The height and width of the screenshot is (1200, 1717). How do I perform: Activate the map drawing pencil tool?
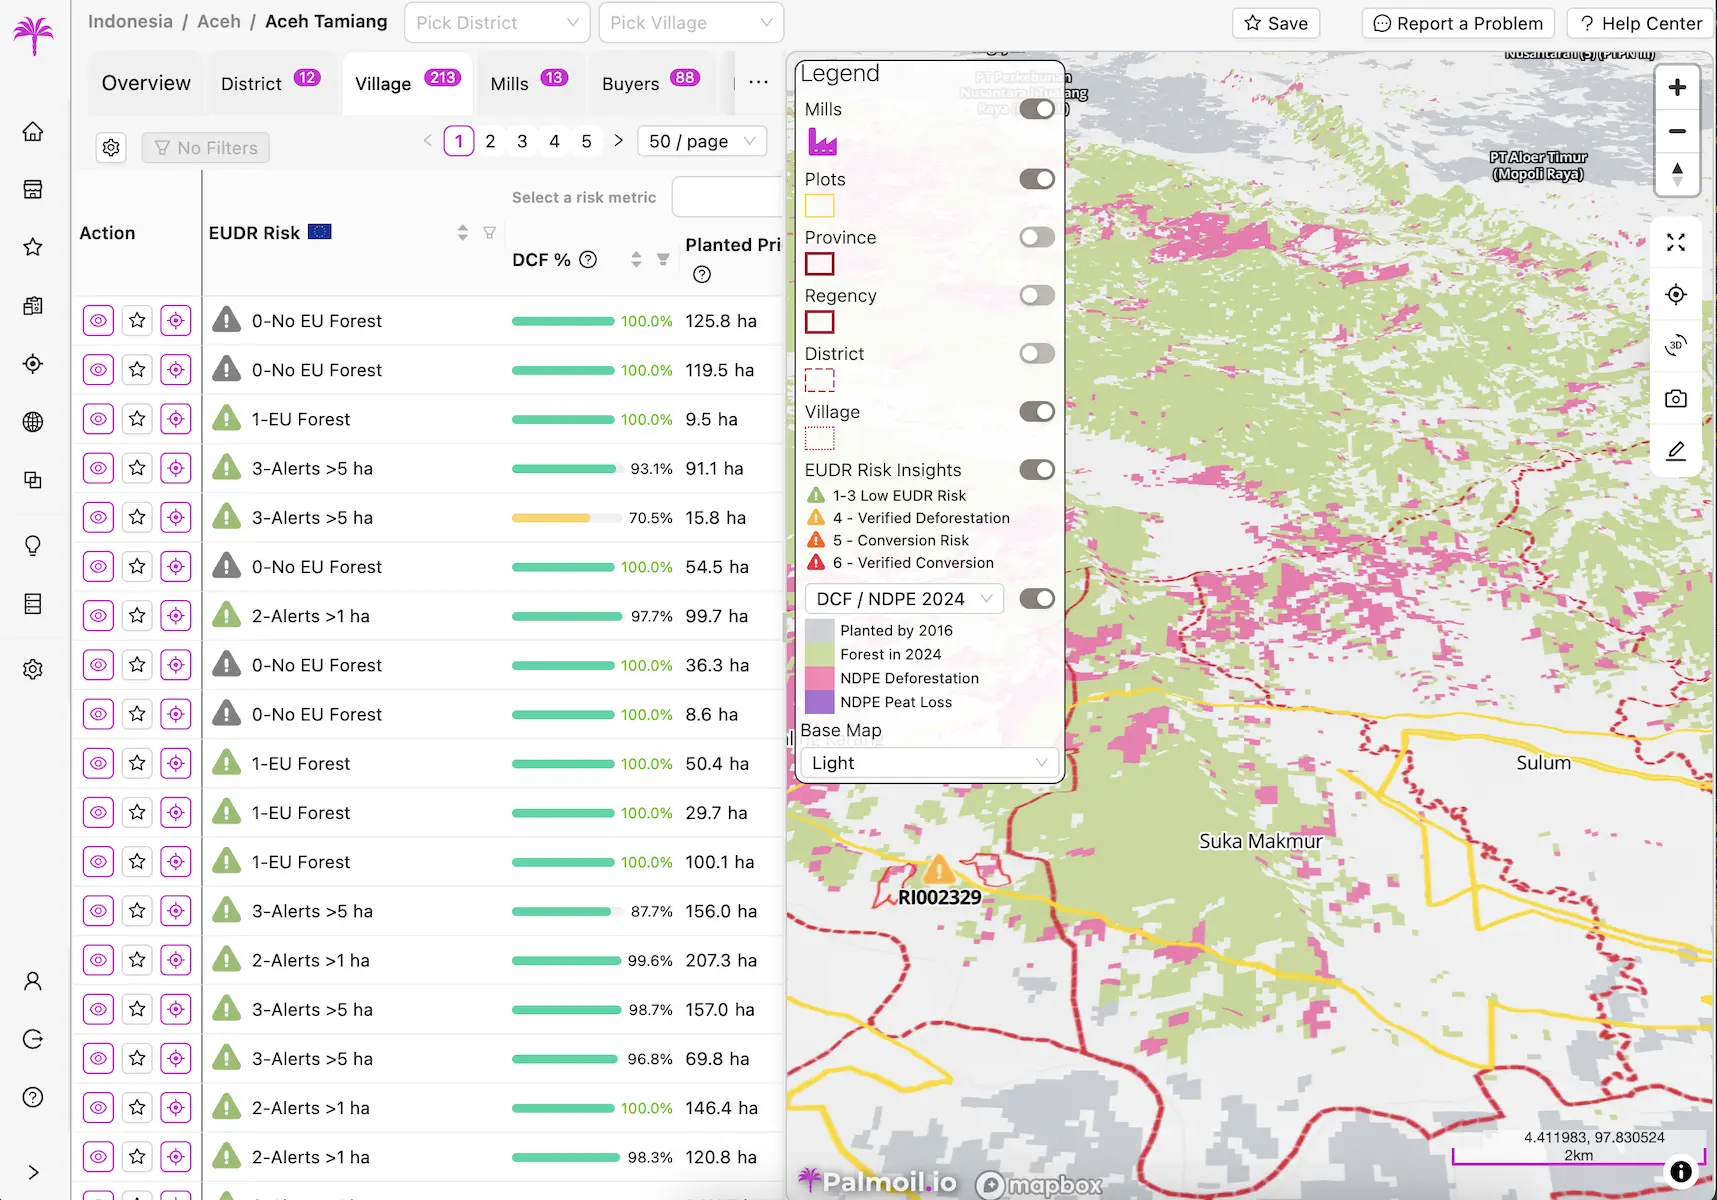pyautogui.click(x=1676, y=451)
